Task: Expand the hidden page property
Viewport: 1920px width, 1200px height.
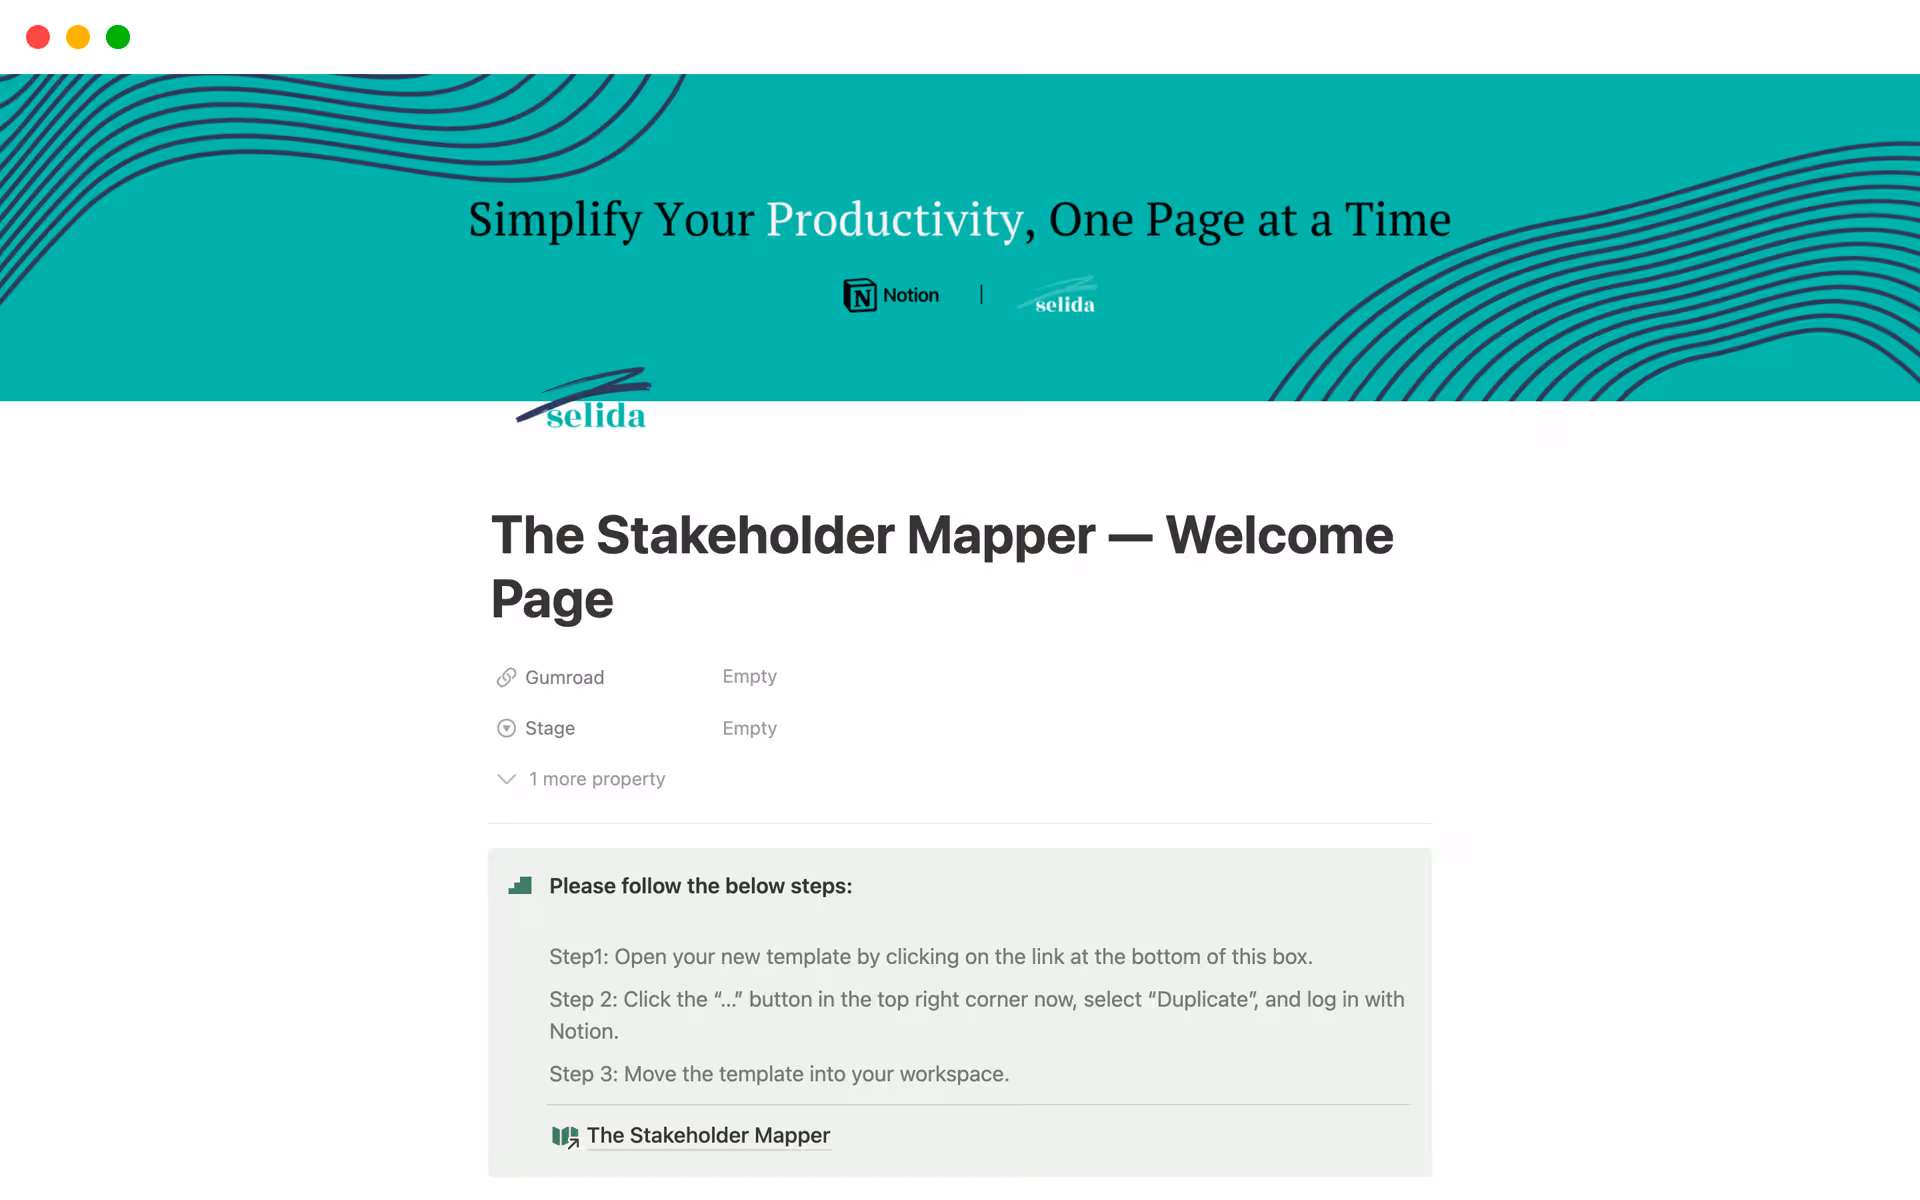Action: click(596, 779)
